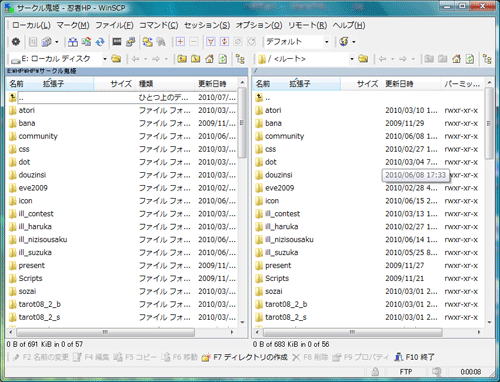Expand the local forward history dropdown arrow
Screen dimensions: 500x382
point(166,59)
